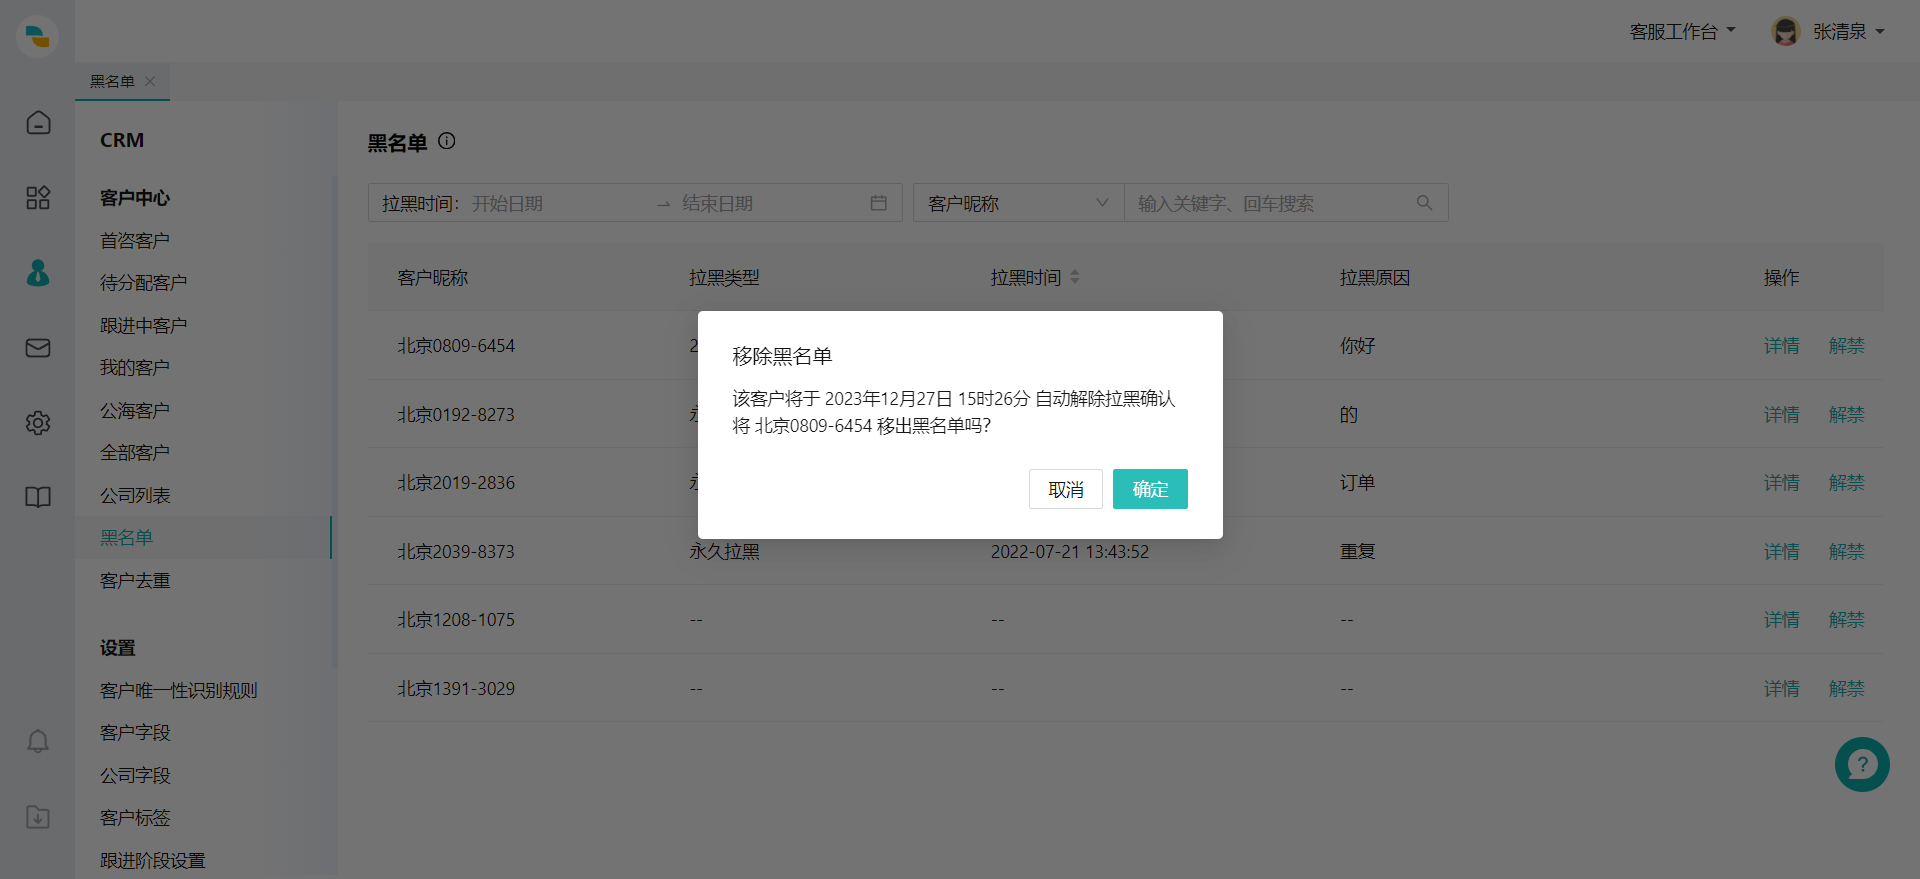Click 解禁 for 北京0192-8273
Viewport: 1920px width, 879px height.
(x=1846, y=414)
